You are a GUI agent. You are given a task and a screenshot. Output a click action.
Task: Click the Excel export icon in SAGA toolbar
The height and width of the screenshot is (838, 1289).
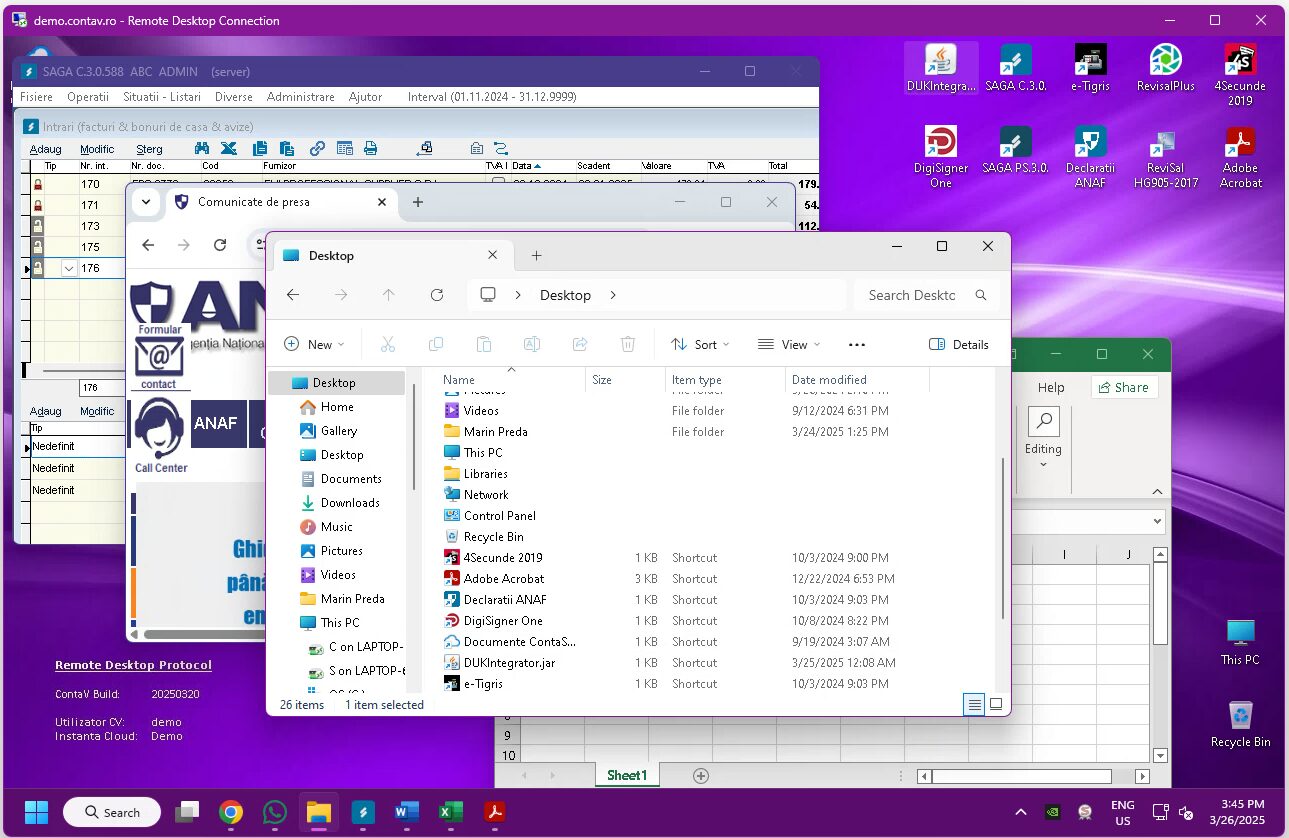(229, 148)
